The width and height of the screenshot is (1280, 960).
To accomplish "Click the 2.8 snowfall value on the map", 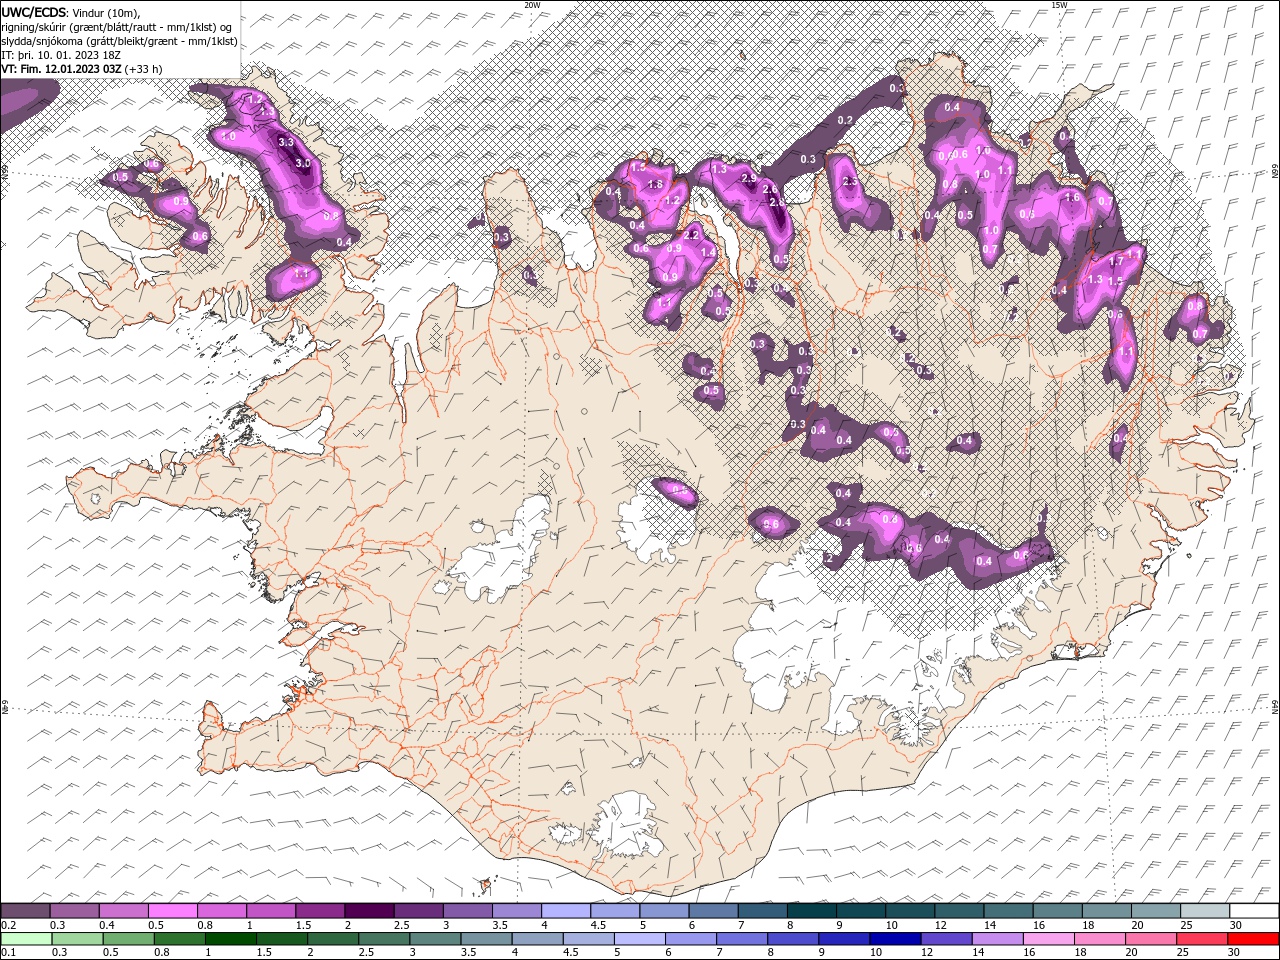I will pos(777,202).
